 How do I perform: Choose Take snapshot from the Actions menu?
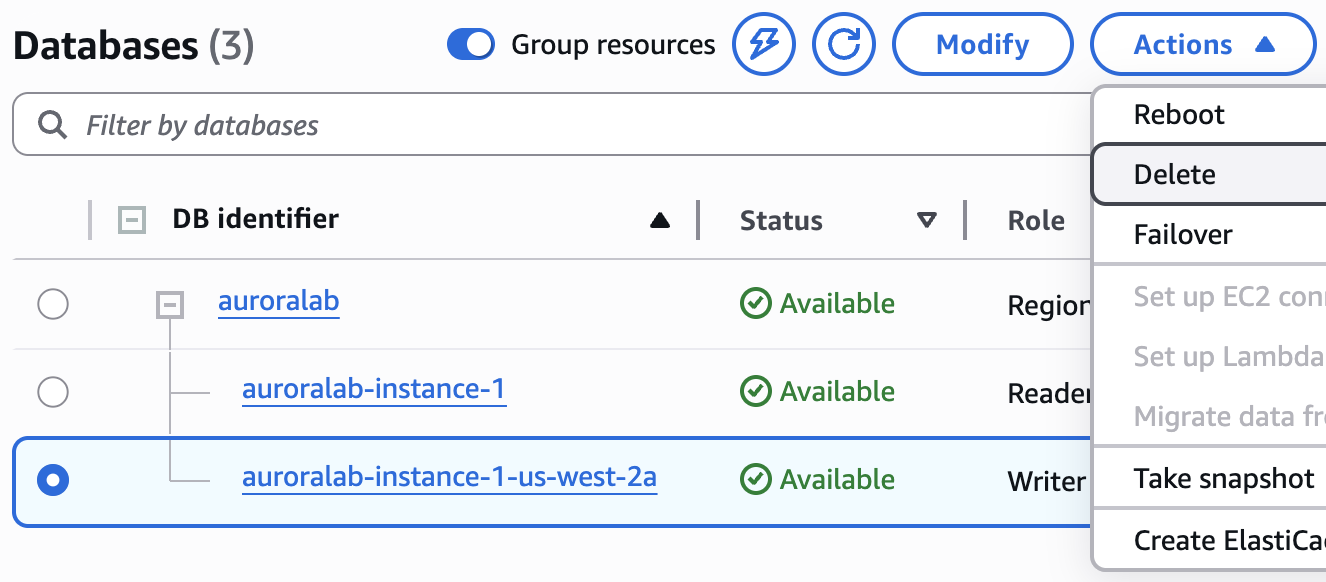(x=1209, y=478)
